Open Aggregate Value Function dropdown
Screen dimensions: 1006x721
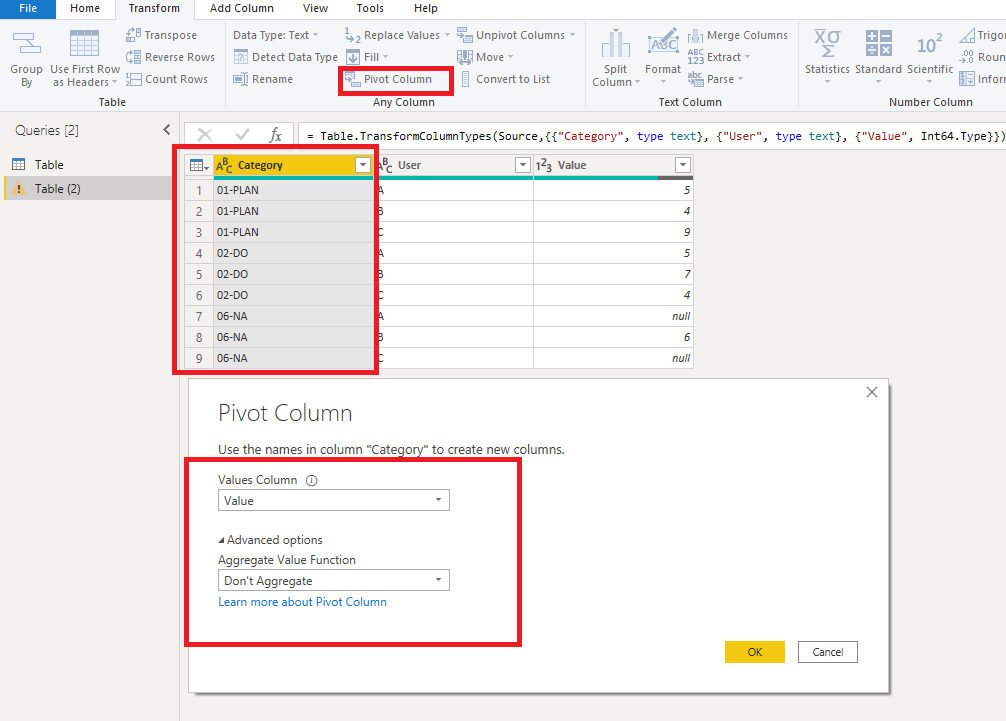point(334,581)
